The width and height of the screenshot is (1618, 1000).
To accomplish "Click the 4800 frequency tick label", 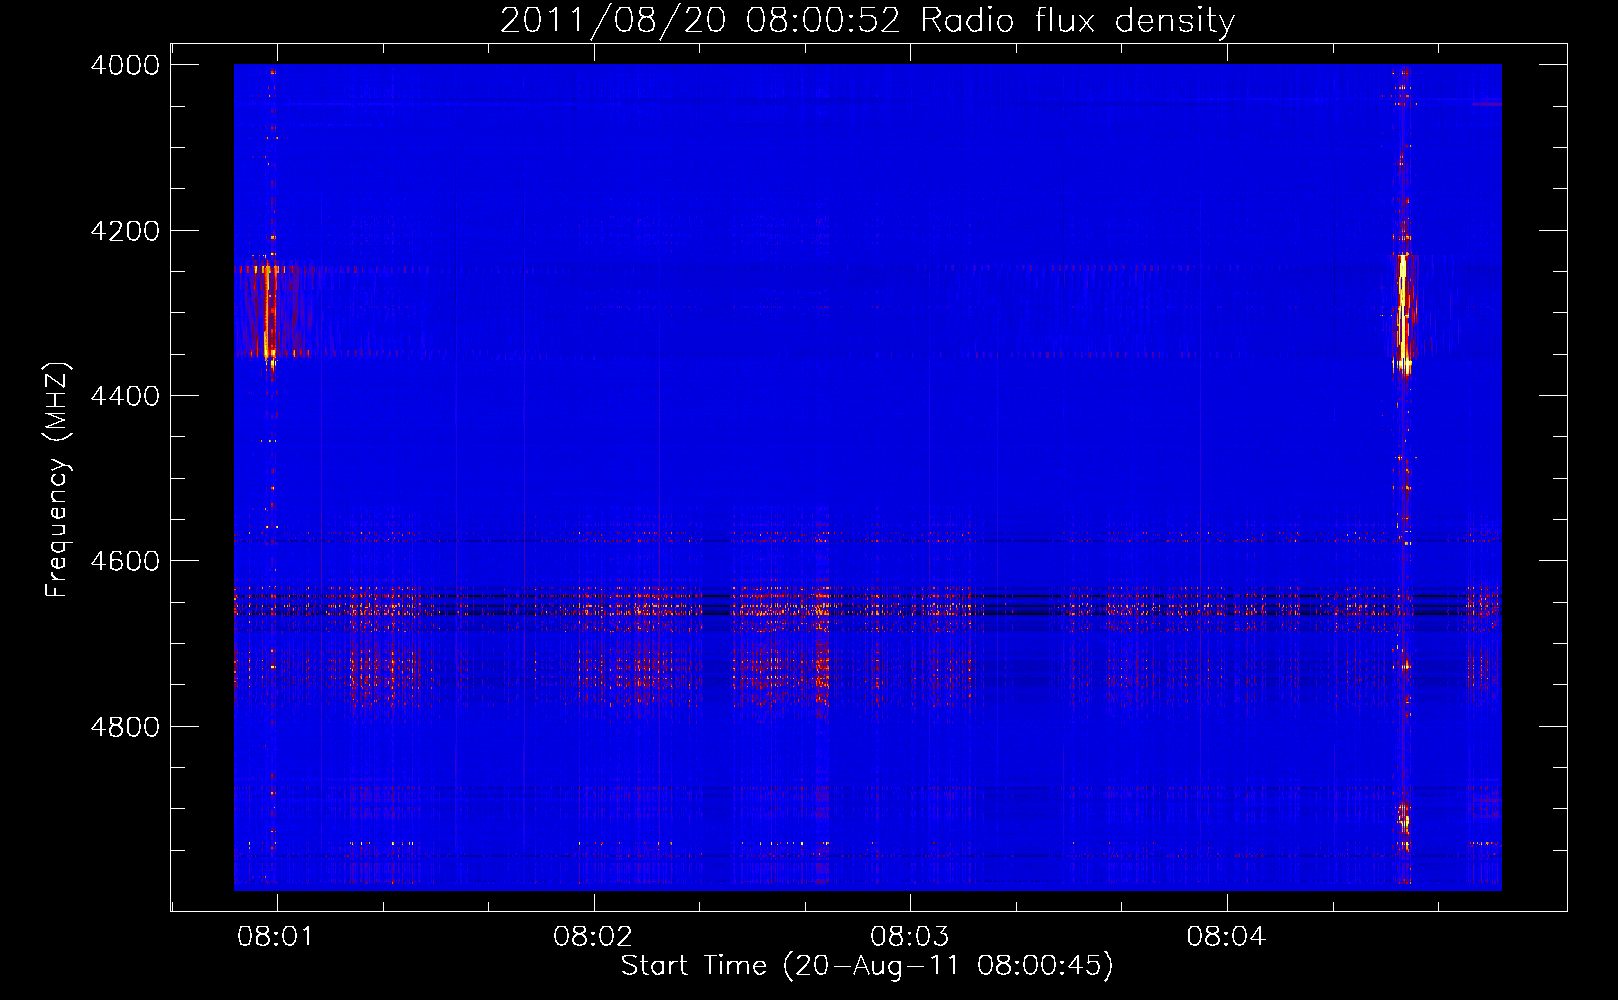I will point(125,727).
